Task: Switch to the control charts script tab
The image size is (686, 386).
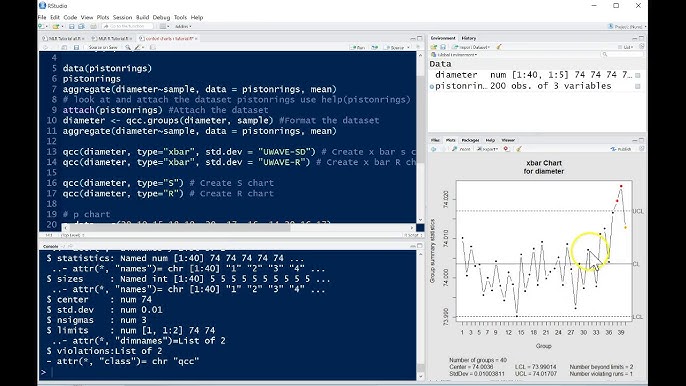Action: point(169,39)
